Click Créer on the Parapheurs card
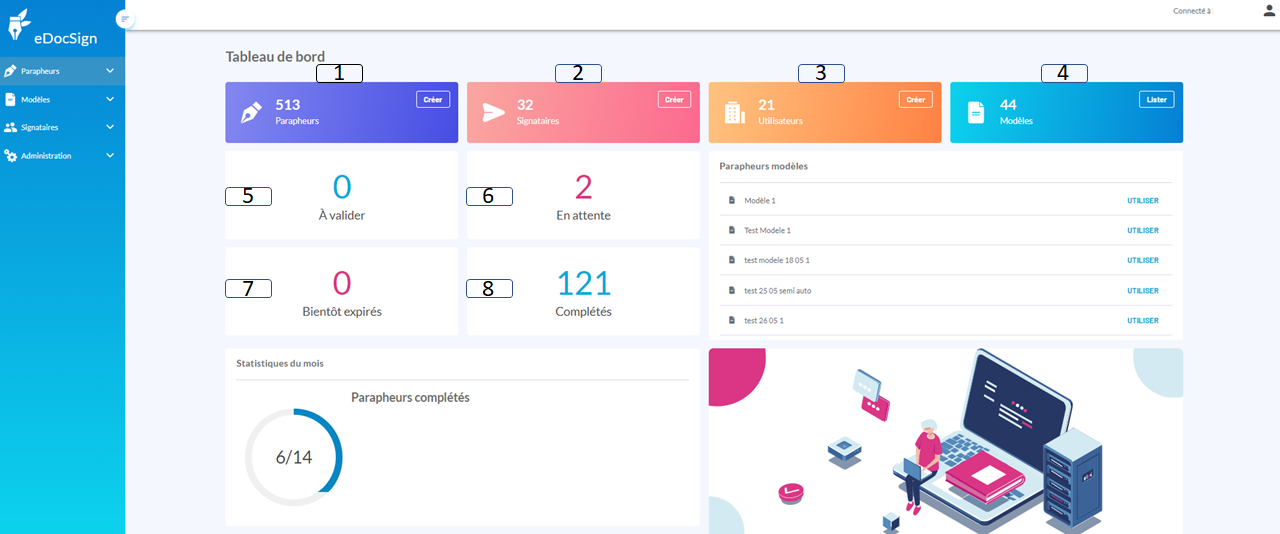This screenshot has height=534, width=1280. point(433,99)
